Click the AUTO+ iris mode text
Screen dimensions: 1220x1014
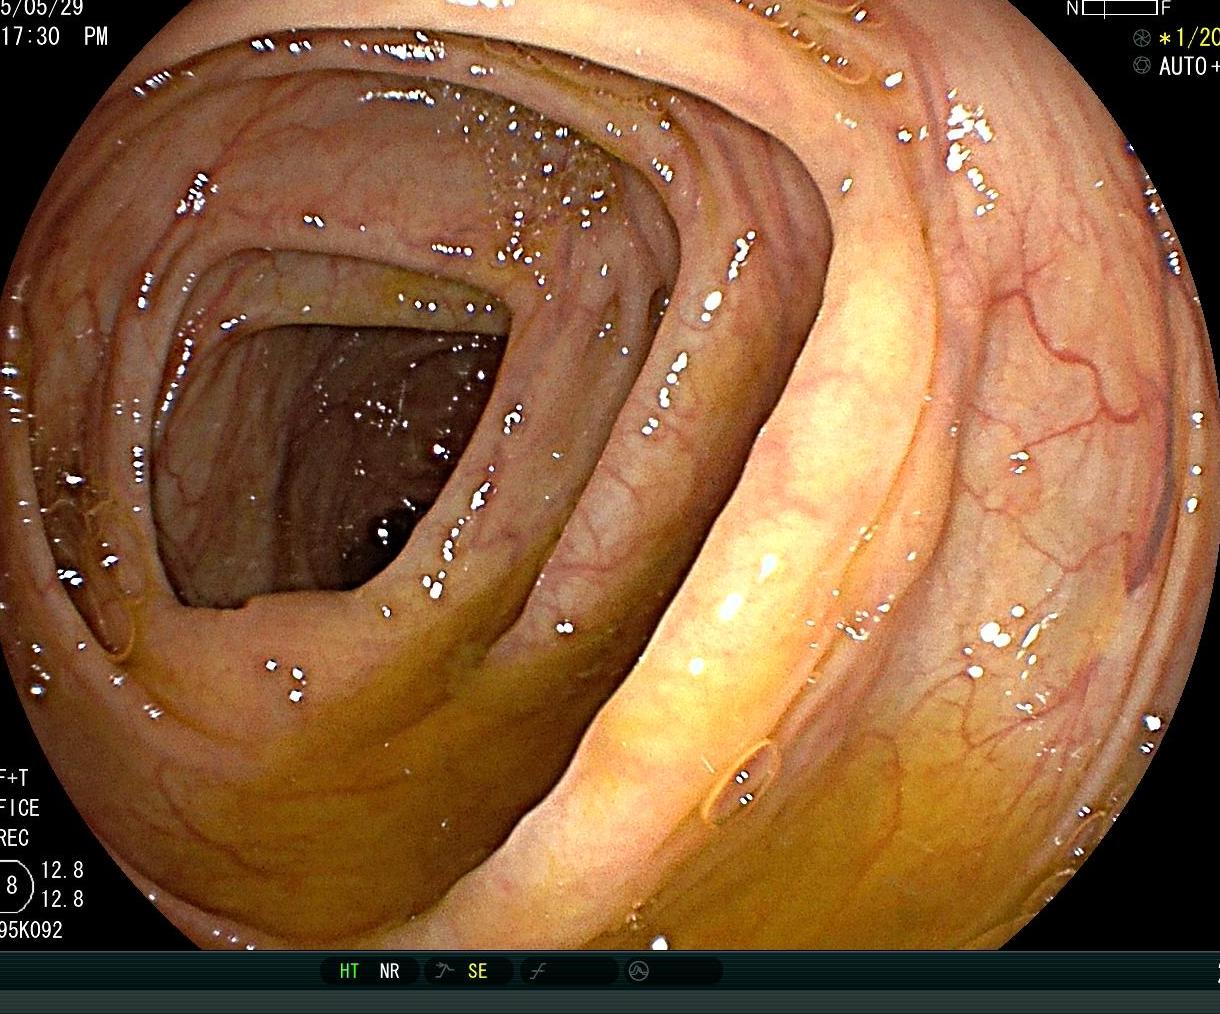coord(1189,67)
